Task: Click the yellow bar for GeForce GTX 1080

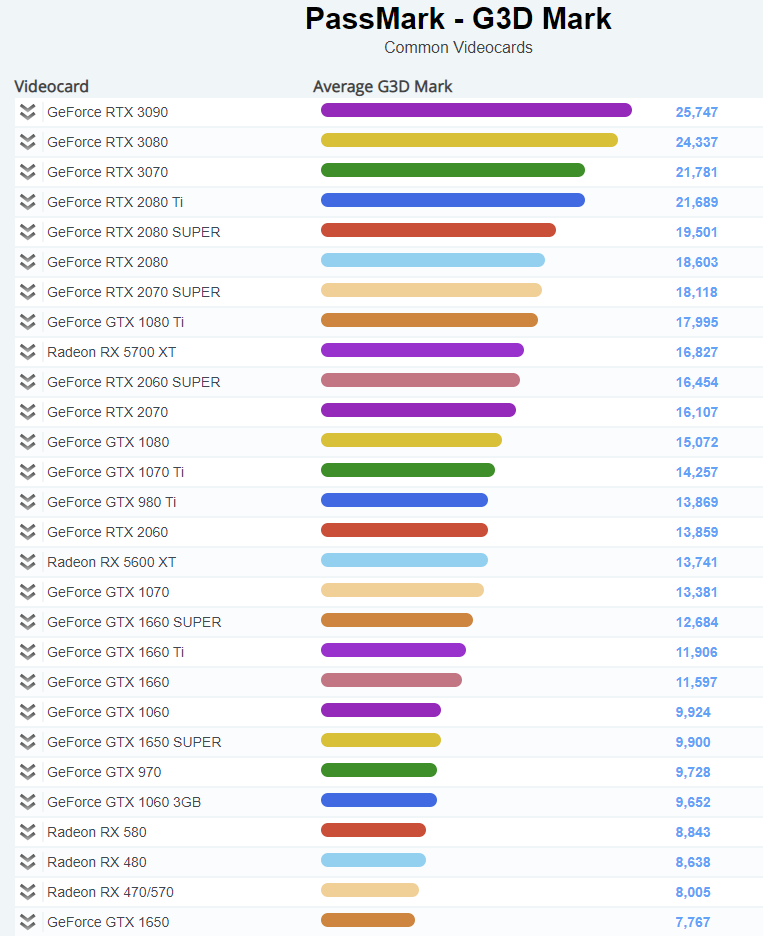Action: 411,440
